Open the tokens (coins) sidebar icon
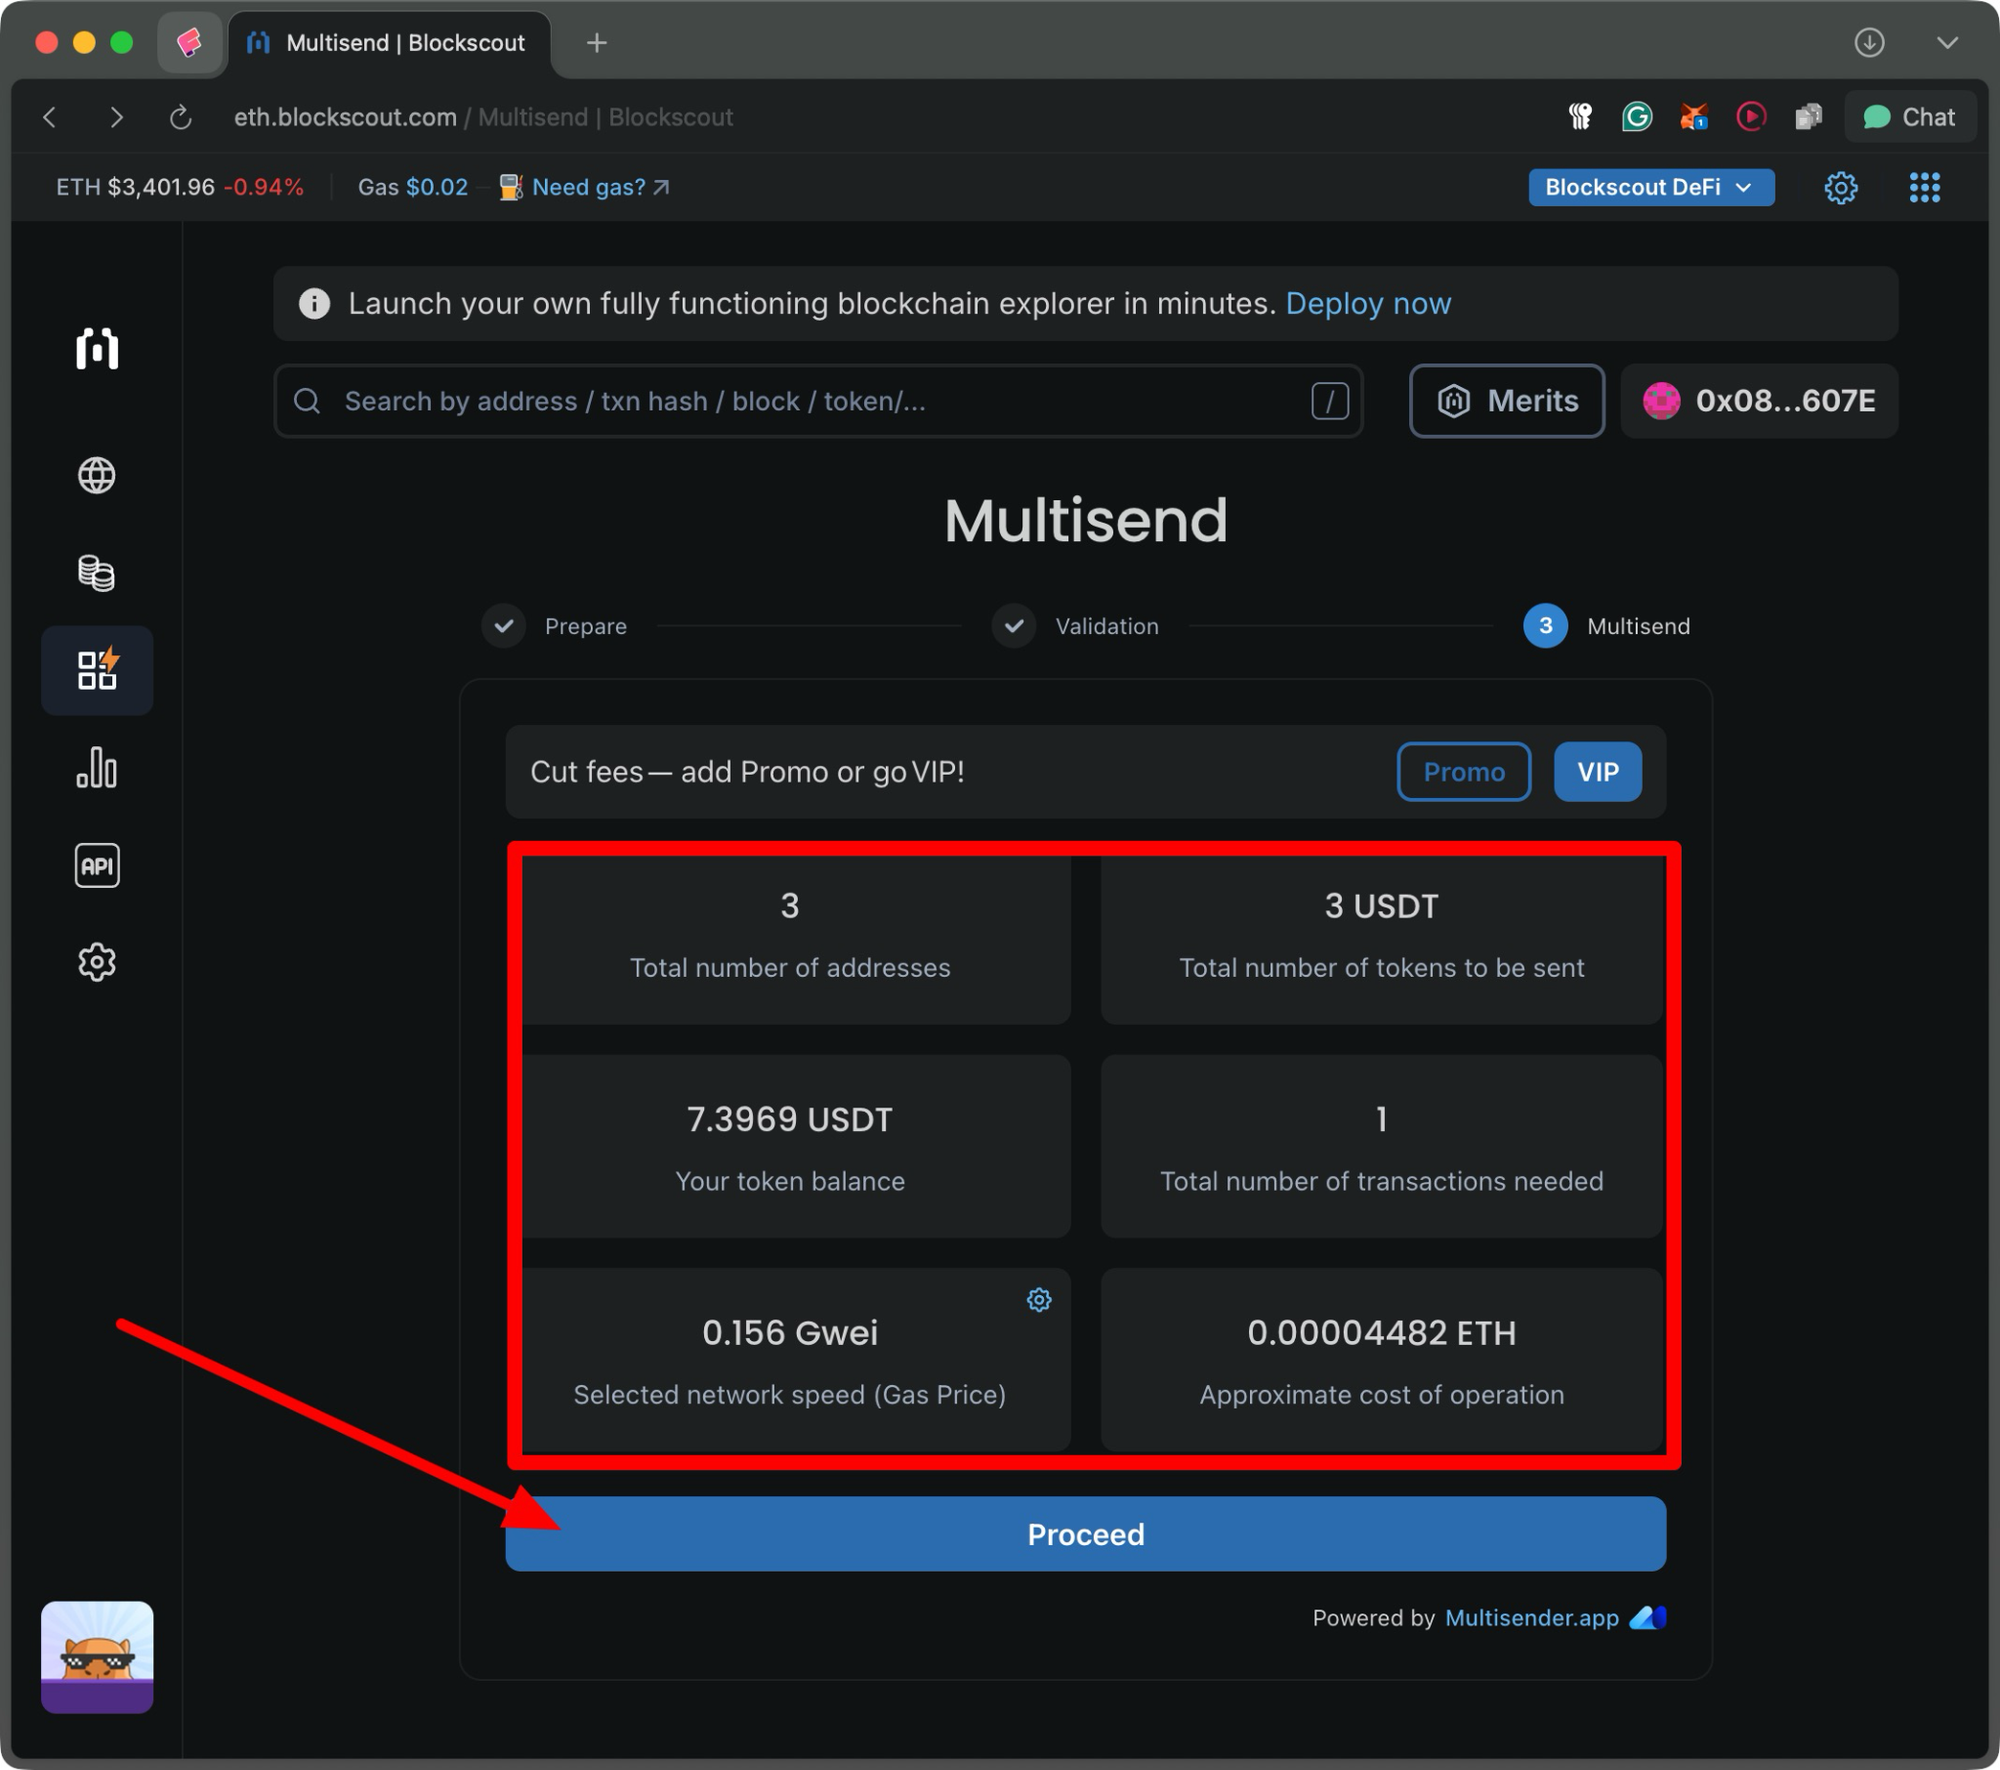This screenshot has width=2000, height=1770. point(96,573)
